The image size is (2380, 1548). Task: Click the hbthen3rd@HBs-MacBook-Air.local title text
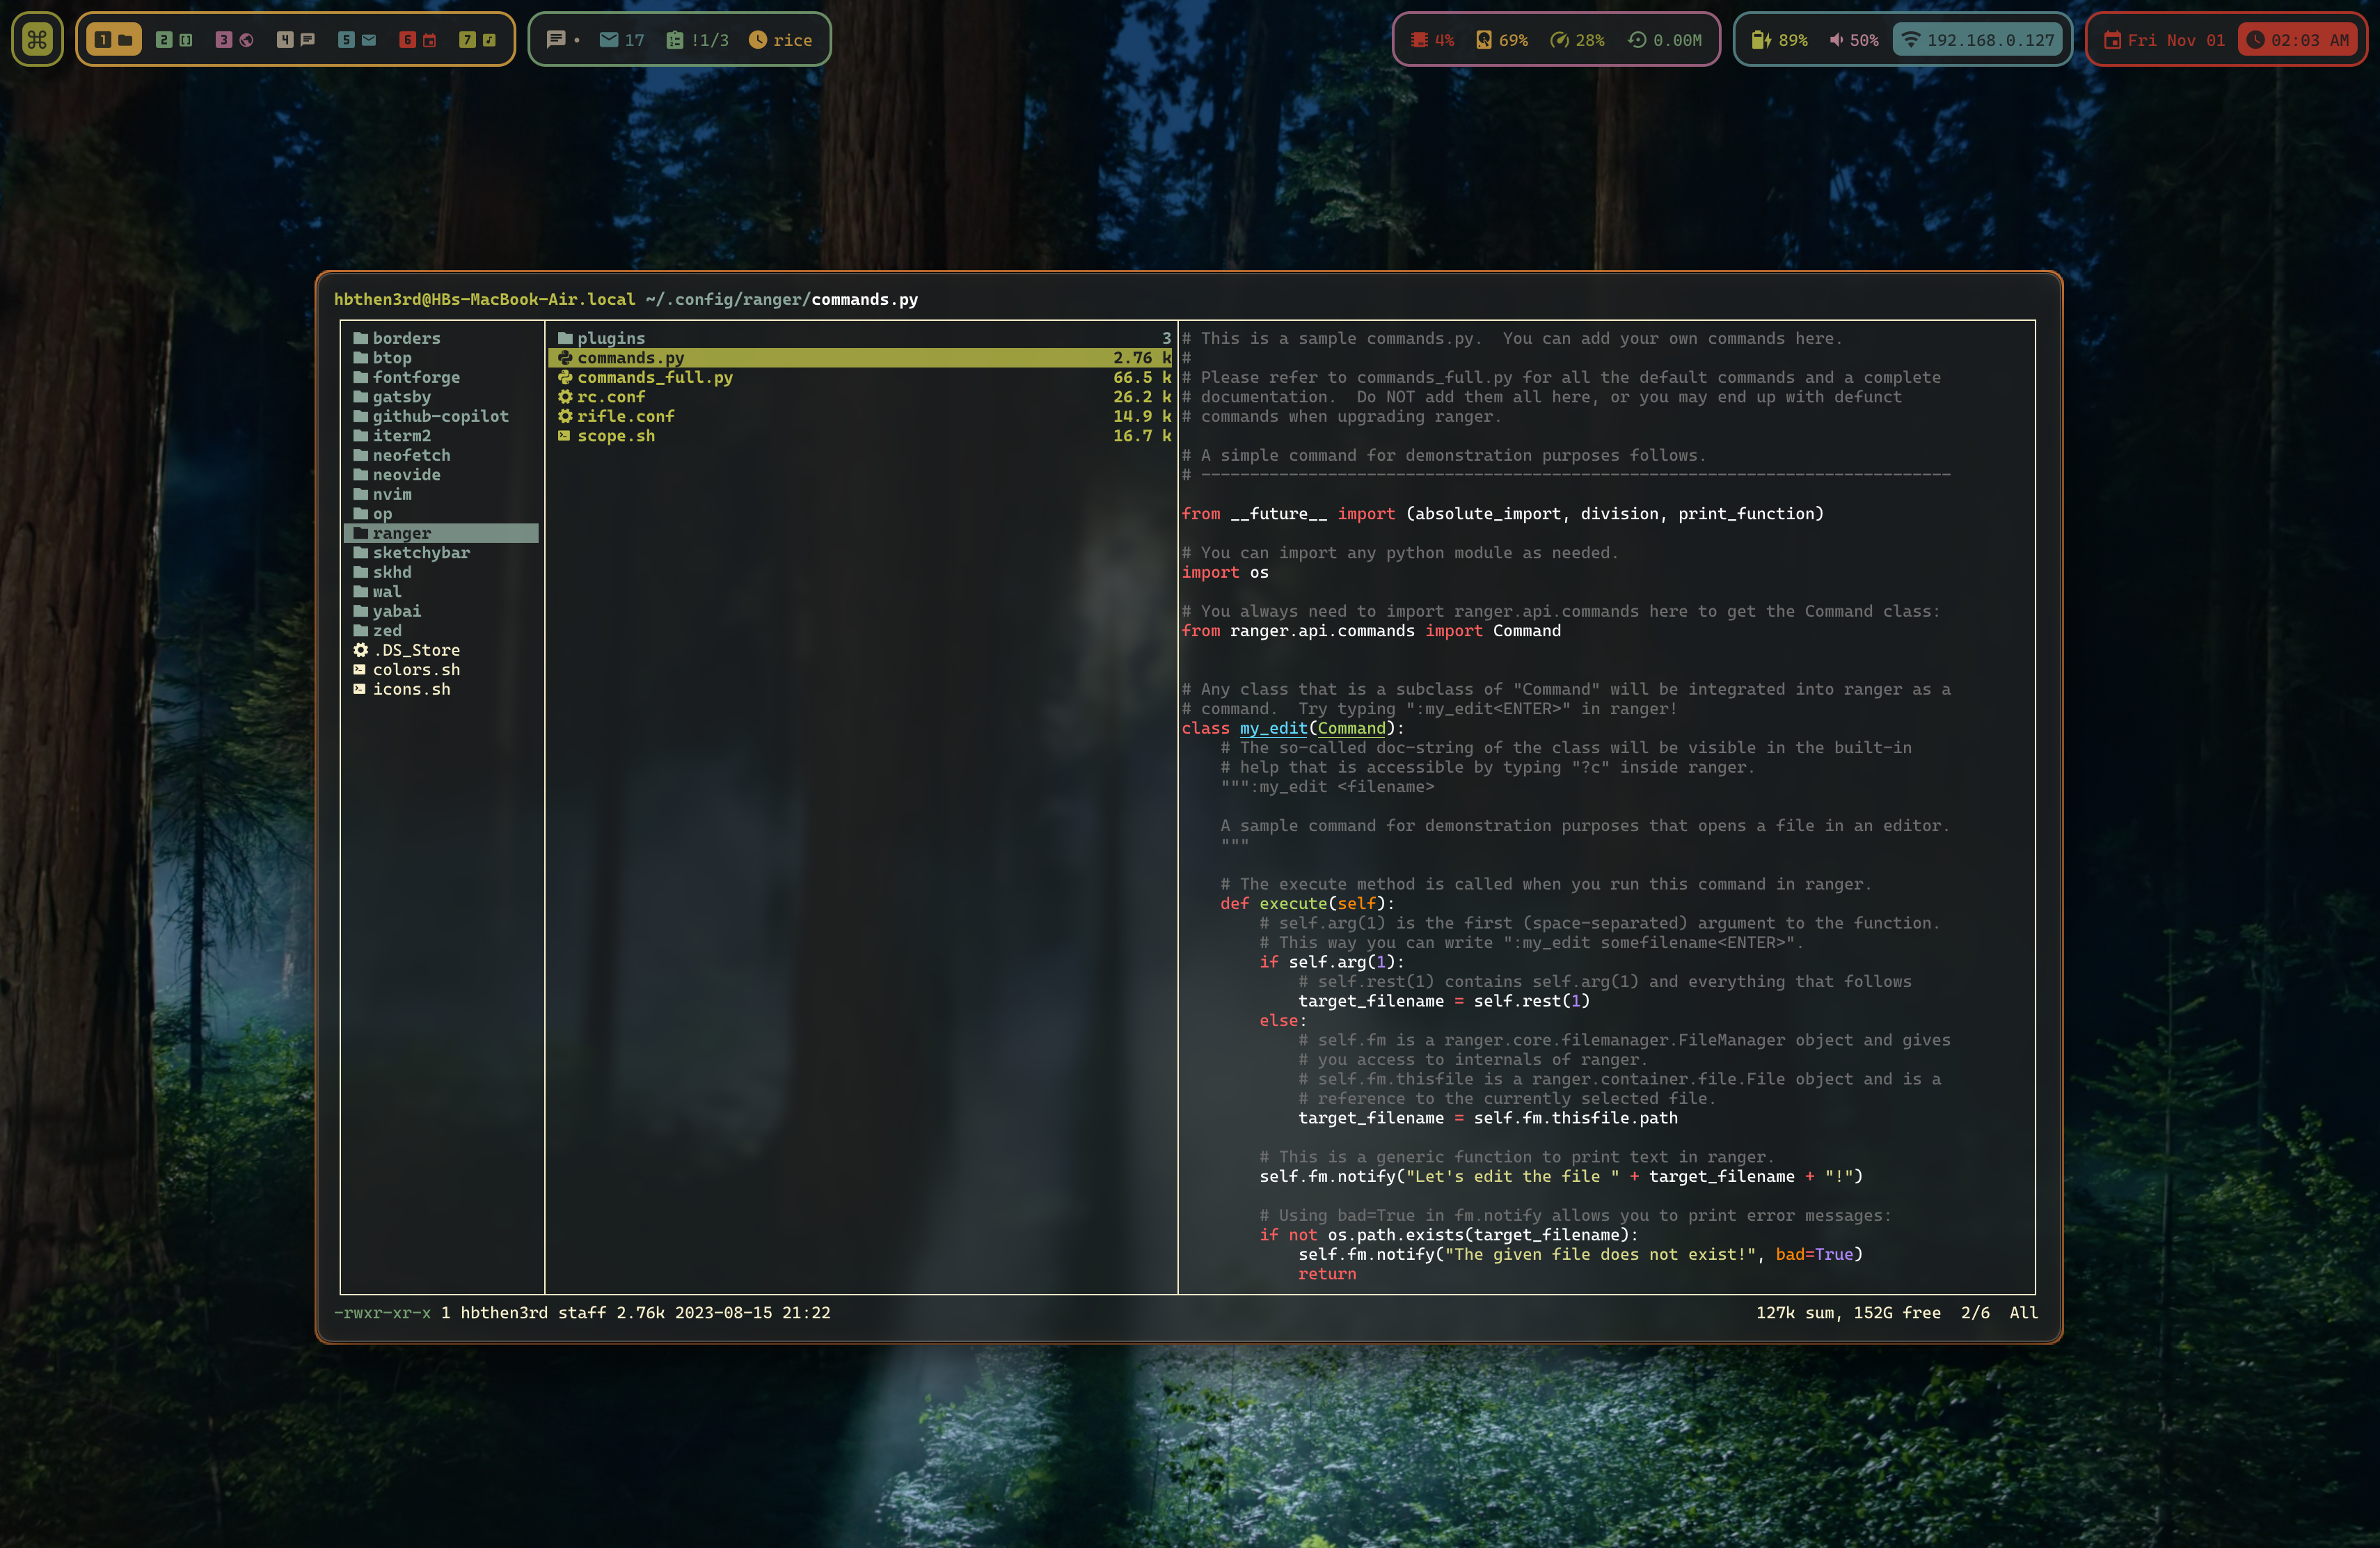(x=485, y=299)
